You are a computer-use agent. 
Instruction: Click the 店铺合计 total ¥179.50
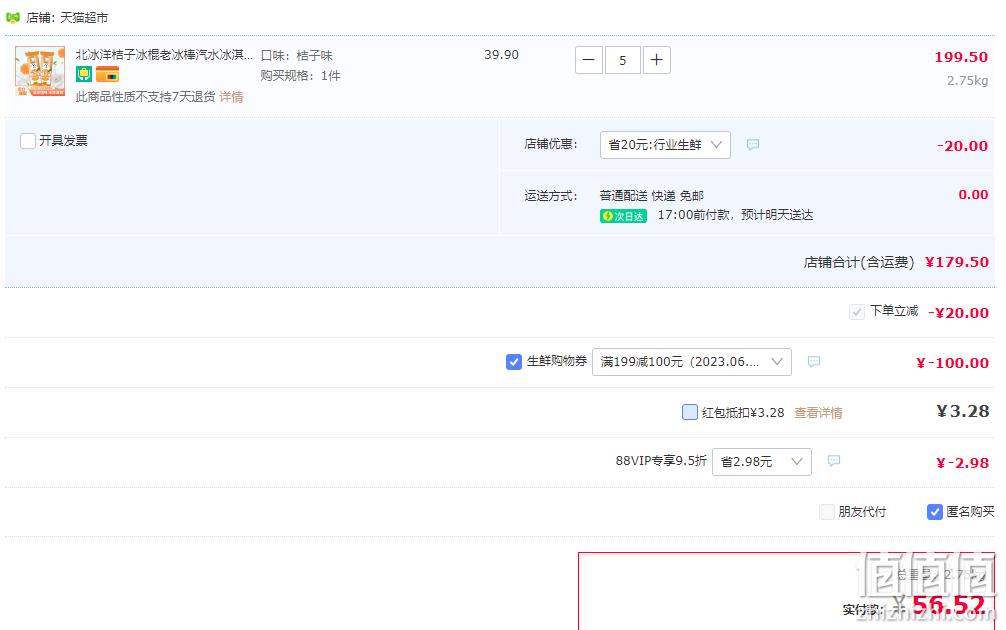pos(957,262)
